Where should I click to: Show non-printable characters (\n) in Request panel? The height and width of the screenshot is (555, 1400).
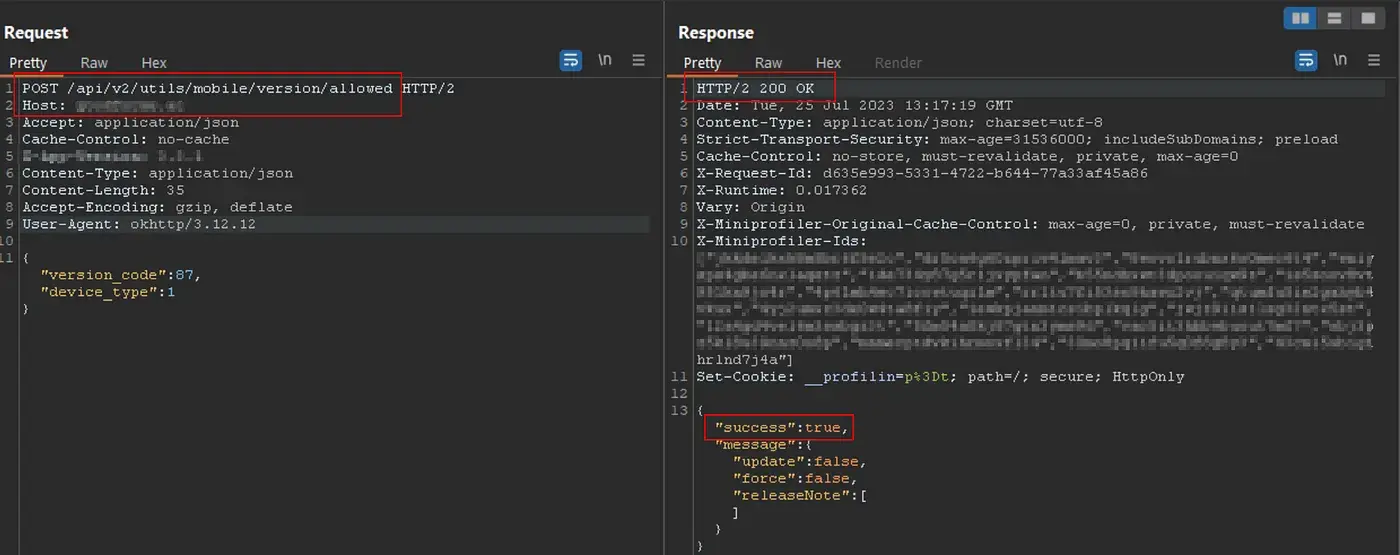[605, 61]
